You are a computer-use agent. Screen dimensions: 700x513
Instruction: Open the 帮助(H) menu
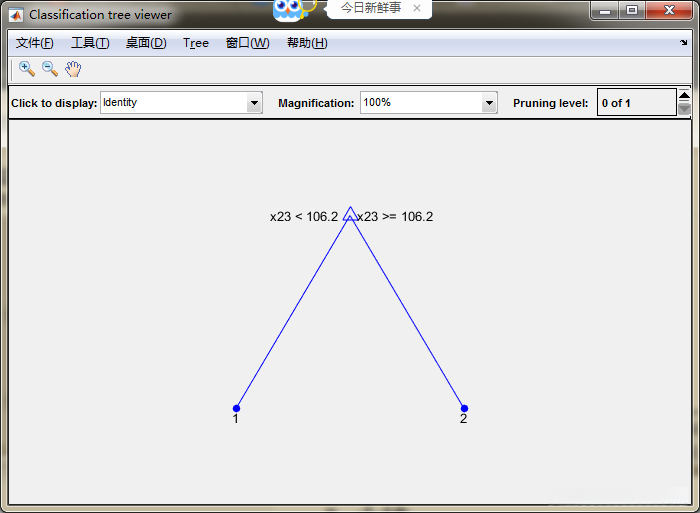coord(307,43)
